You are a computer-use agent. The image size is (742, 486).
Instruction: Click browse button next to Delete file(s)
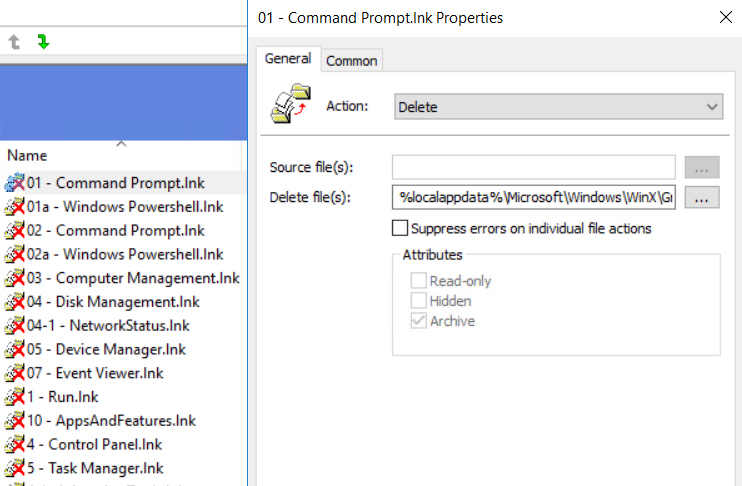click(x=702, y=197)
